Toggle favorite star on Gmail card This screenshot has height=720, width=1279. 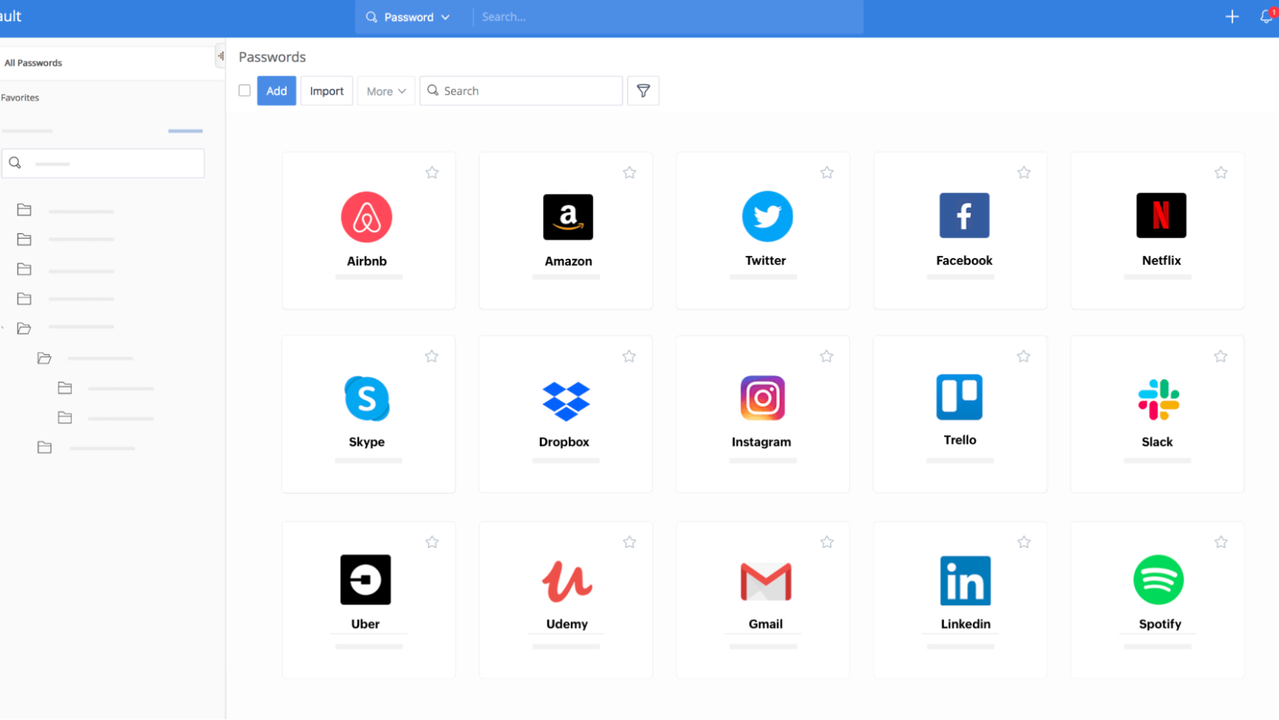(x=826, y=542)
